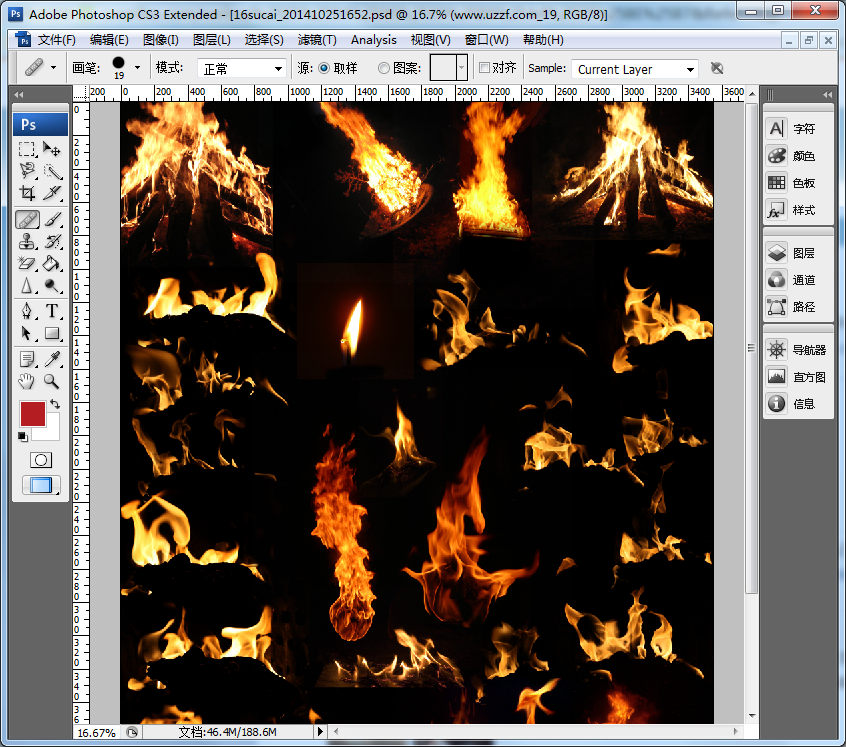Screen dimensions: 846x747
Task: Open the 图层 panel button
Action: pyautogui.click(x=791, y=253)
